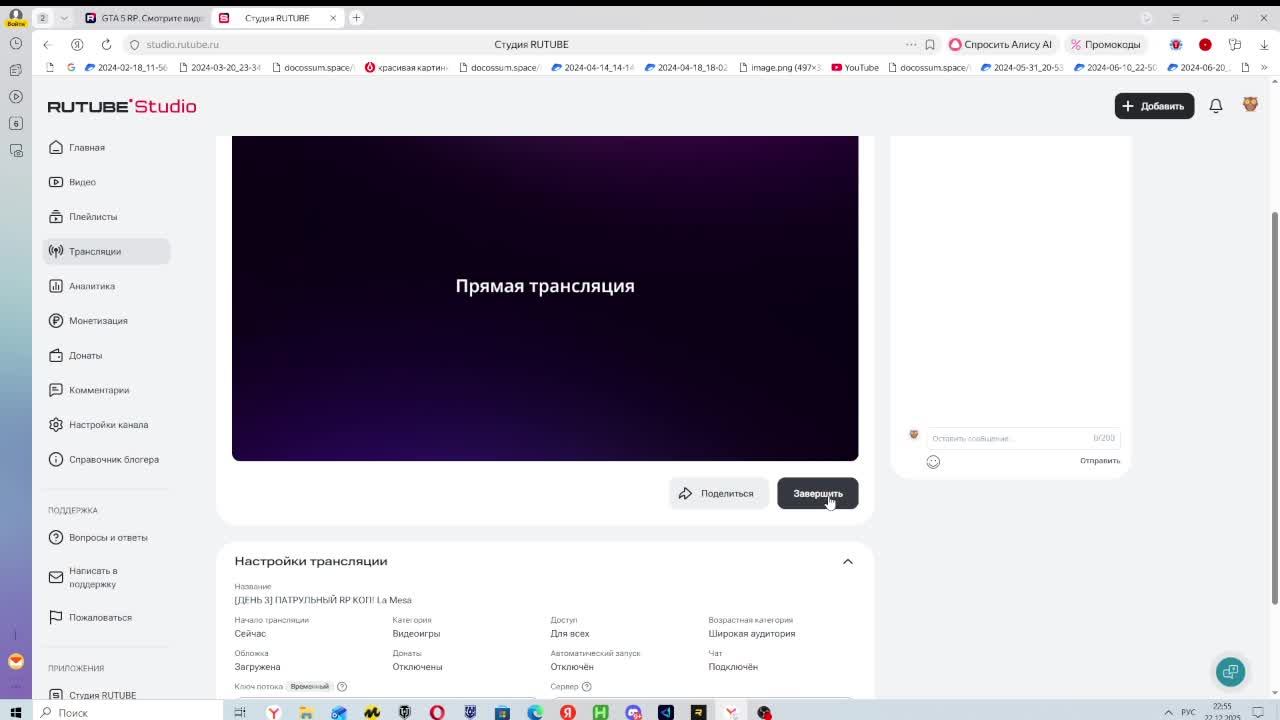Viewport: 1280px width, 720px height.
Task: Click Отправить to send the chat message
Action: click(x=1100, y=461)
